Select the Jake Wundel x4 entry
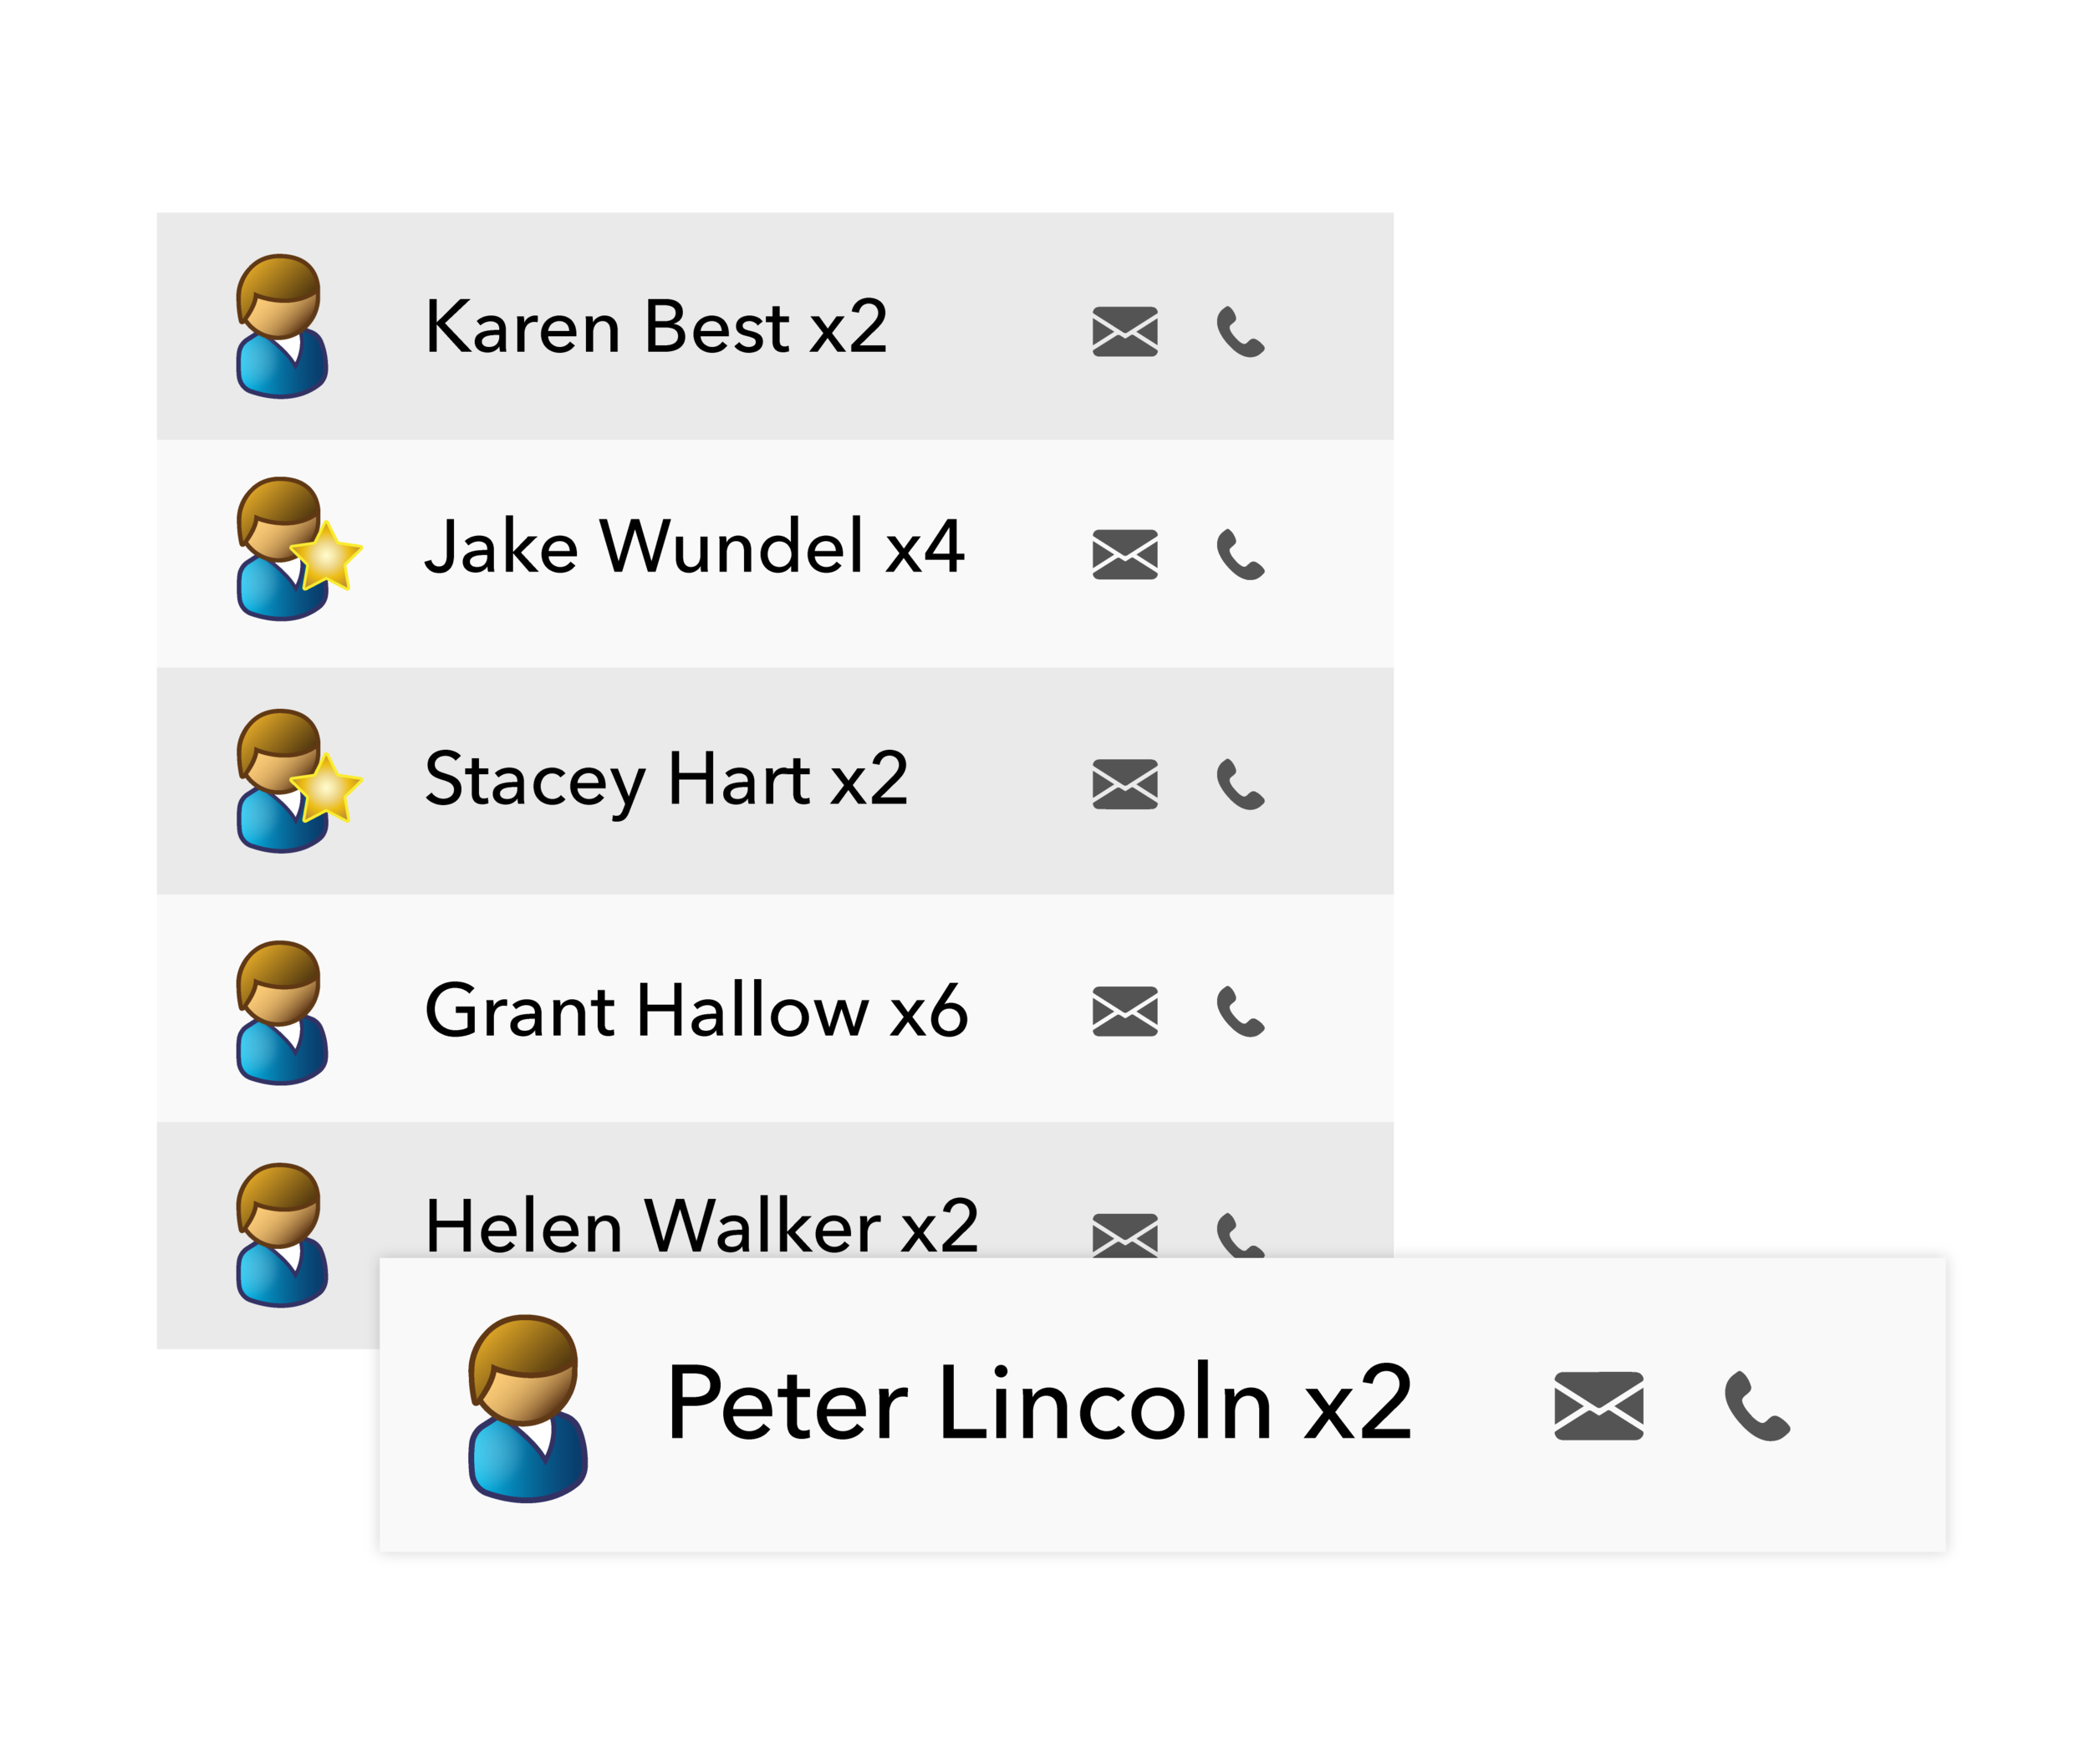 [x=775, y=554]
